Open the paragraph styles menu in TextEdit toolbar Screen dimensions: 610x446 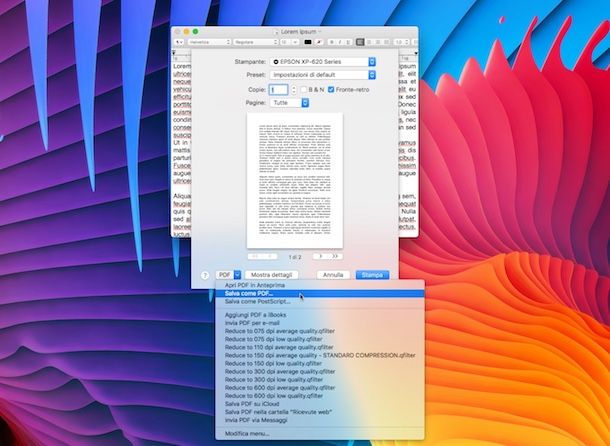coord(179,42)
